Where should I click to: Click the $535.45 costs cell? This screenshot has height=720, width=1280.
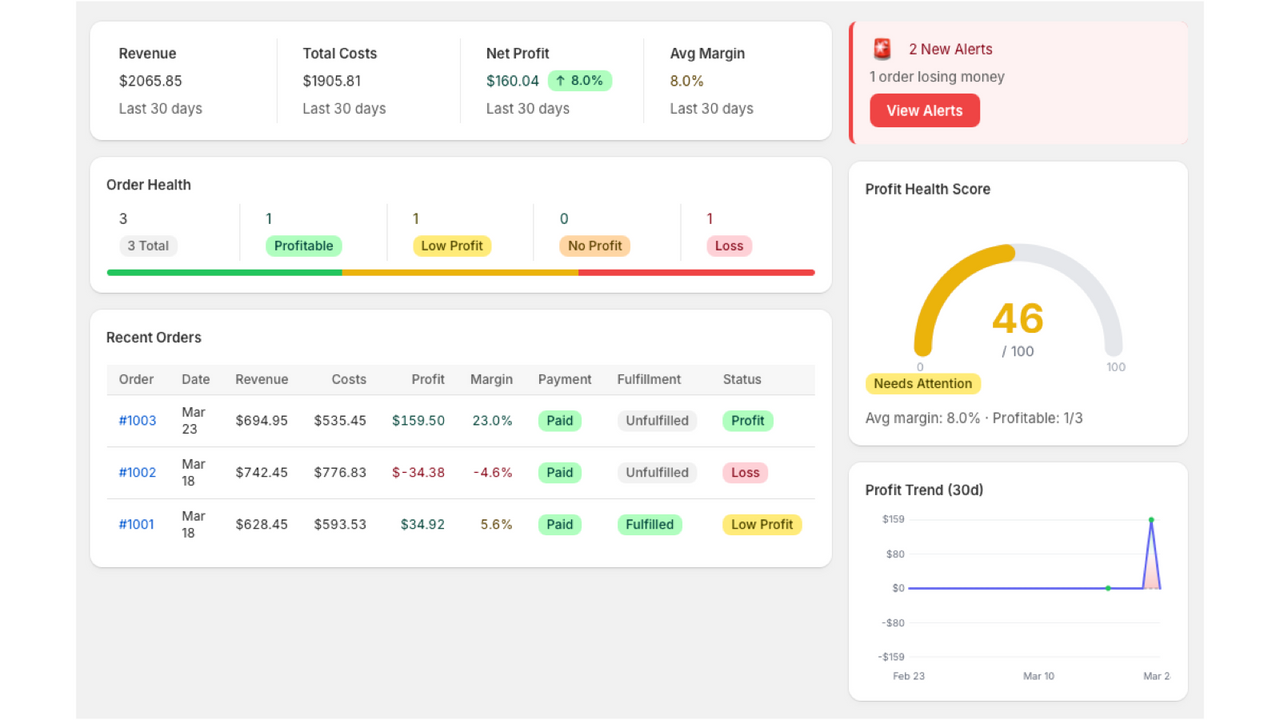coord(340,421)
